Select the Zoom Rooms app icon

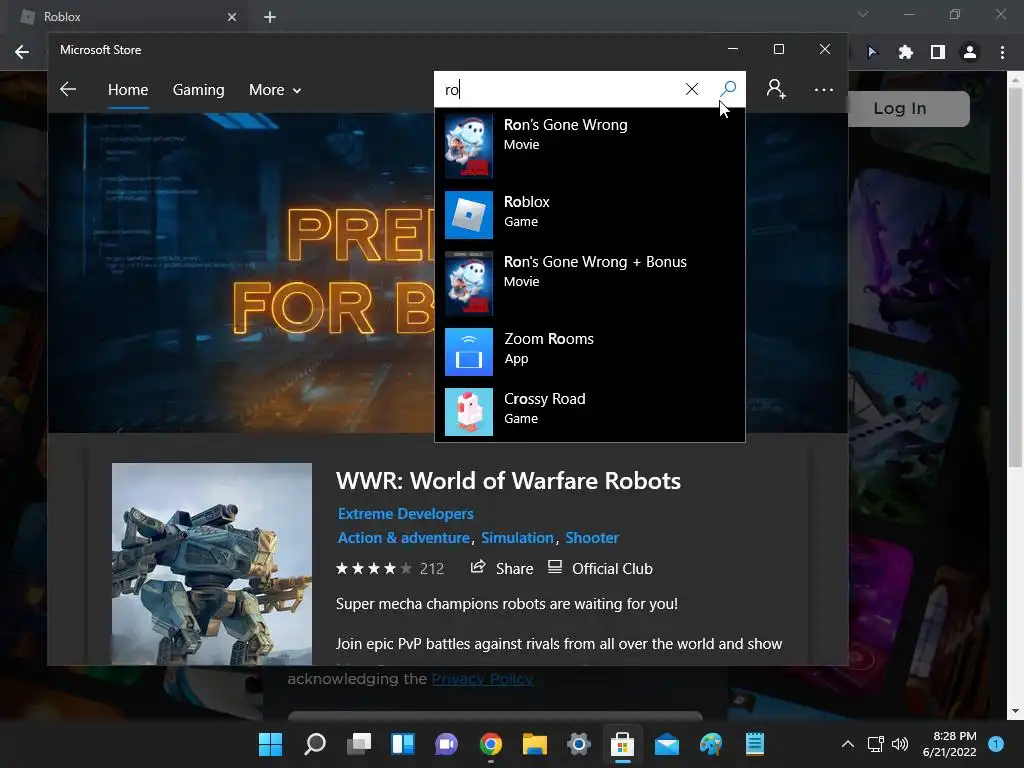[469, 352]
